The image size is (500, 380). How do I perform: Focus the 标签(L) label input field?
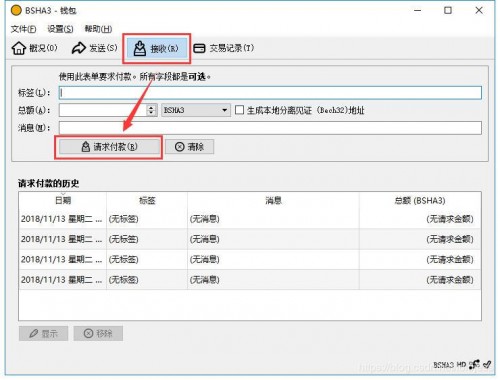[270, 93]
